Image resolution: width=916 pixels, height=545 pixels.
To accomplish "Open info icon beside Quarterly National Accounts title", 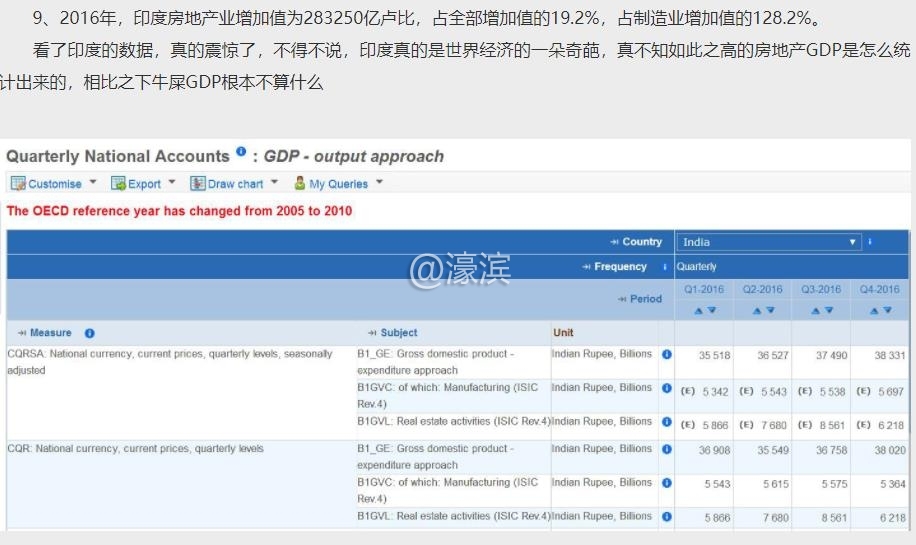I will [241, 151].
